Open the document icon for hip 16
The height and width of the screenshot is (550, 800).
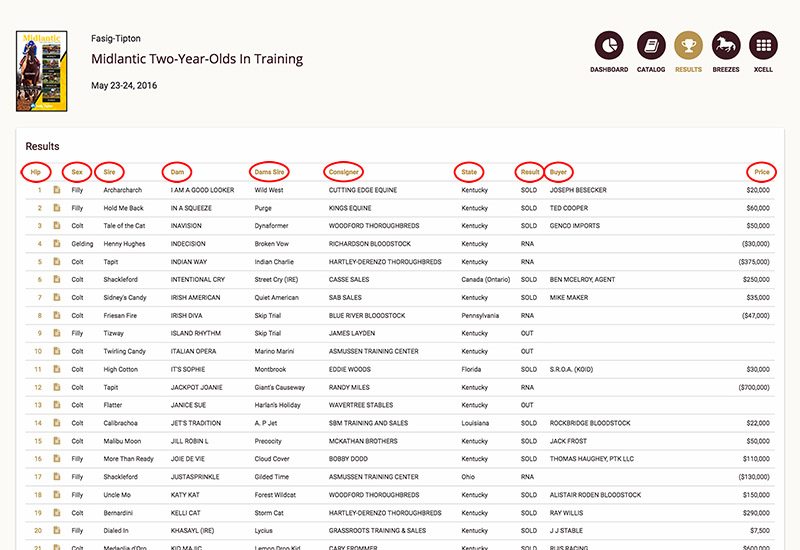(57, 459)
